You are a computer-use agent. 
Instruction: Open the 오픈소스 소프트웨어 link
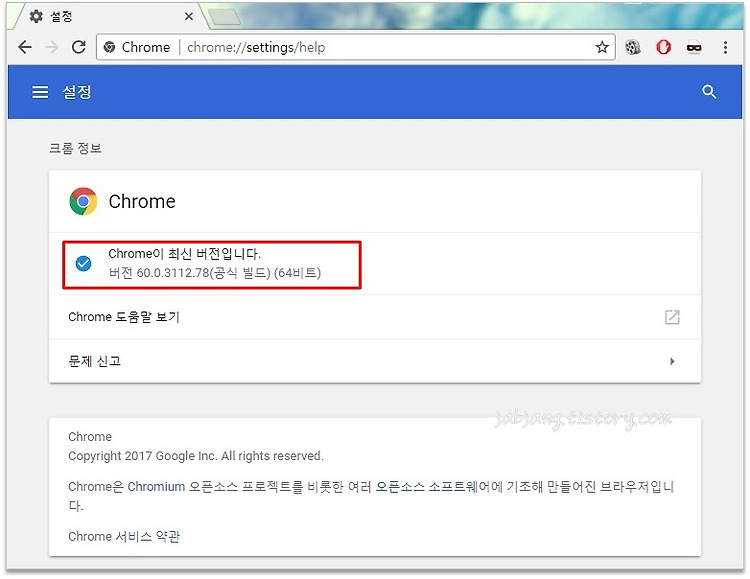coord(432,487)
